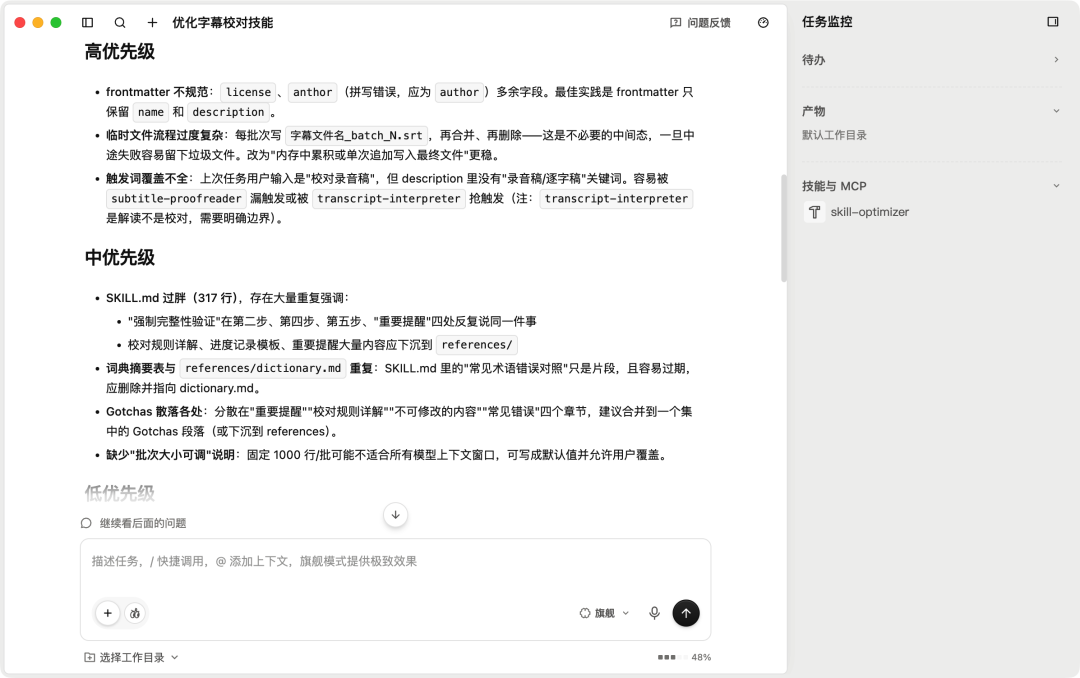Image resolution: width=1080 pixels, height=678 pixels.
Task: Click the title 优化字幕校对技能
Action: click(222, 23)
